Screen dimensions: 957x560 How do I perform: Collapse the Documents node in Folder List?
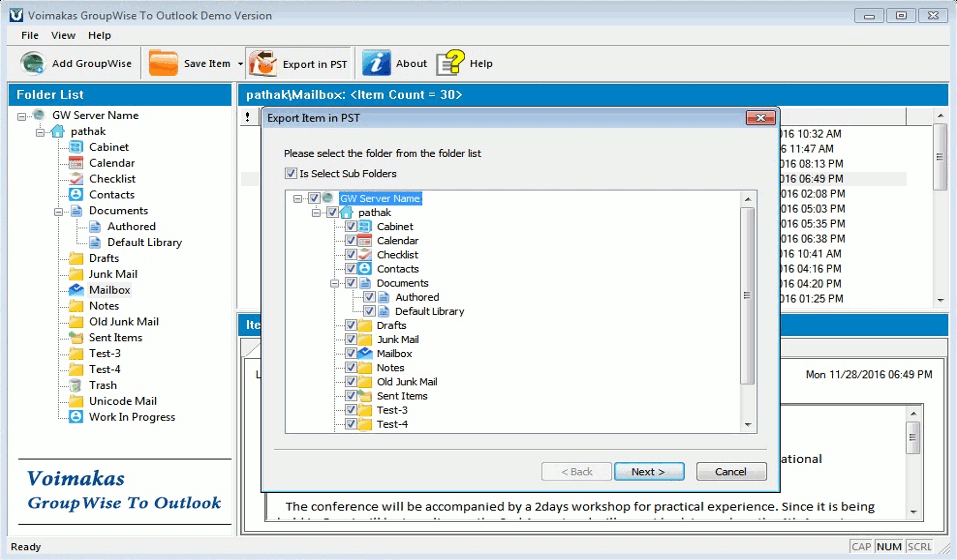coord(59,212)
